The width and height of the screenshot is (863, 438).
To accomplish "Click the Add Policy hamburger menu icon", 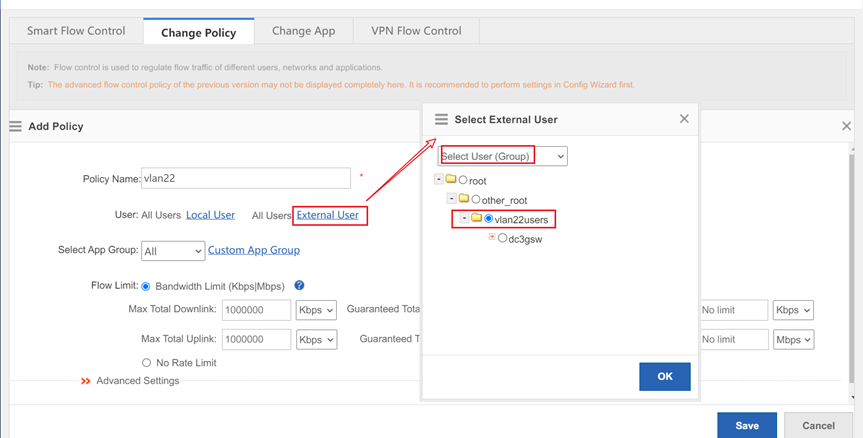I will (15, 127).
